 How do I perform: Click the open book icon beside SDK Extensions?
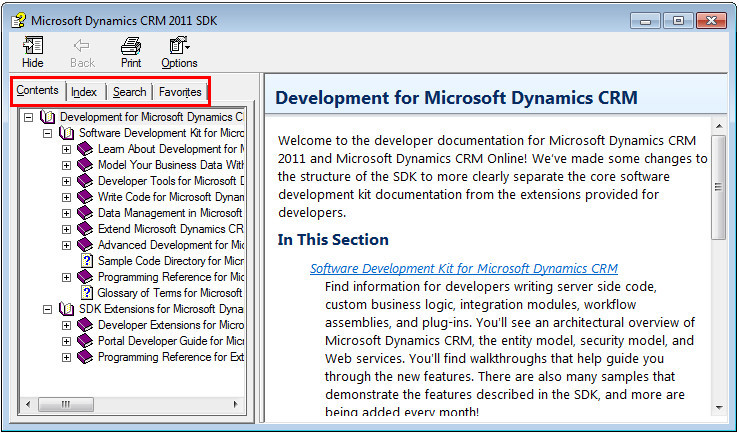tap(66, 309)
